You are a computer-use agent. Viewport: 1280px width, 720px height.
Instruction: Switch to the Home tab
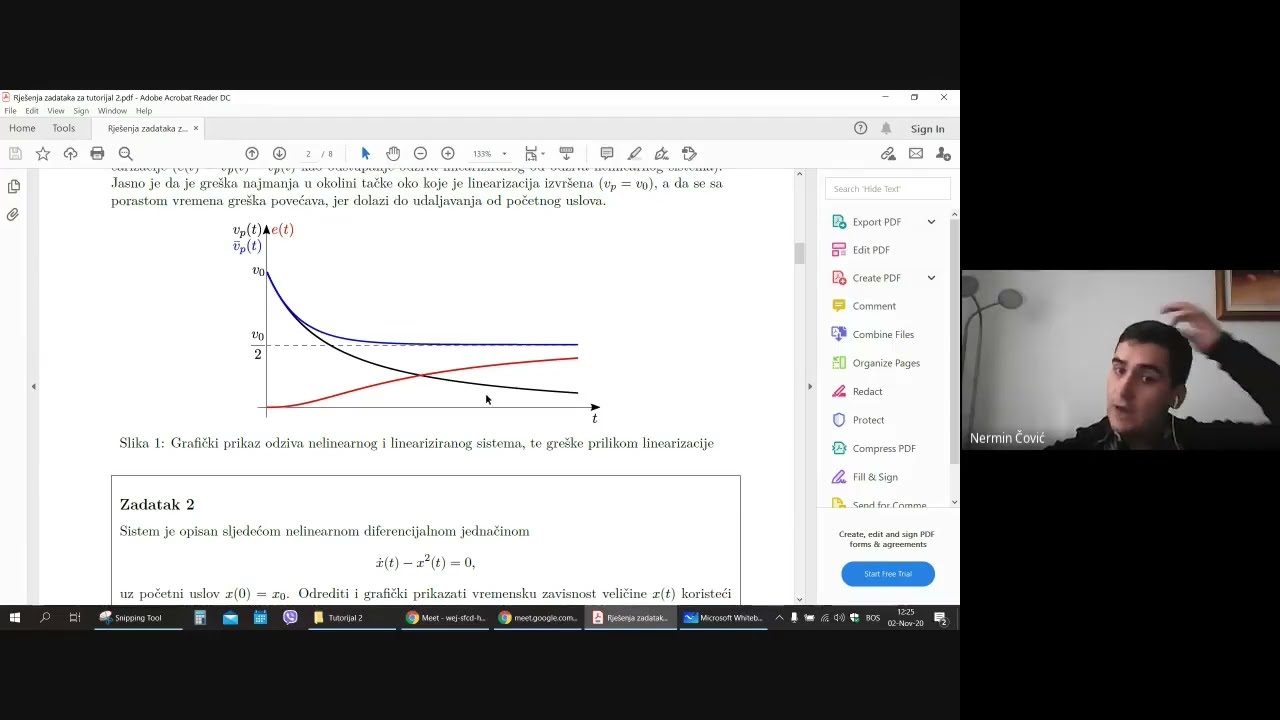[22, 128]
